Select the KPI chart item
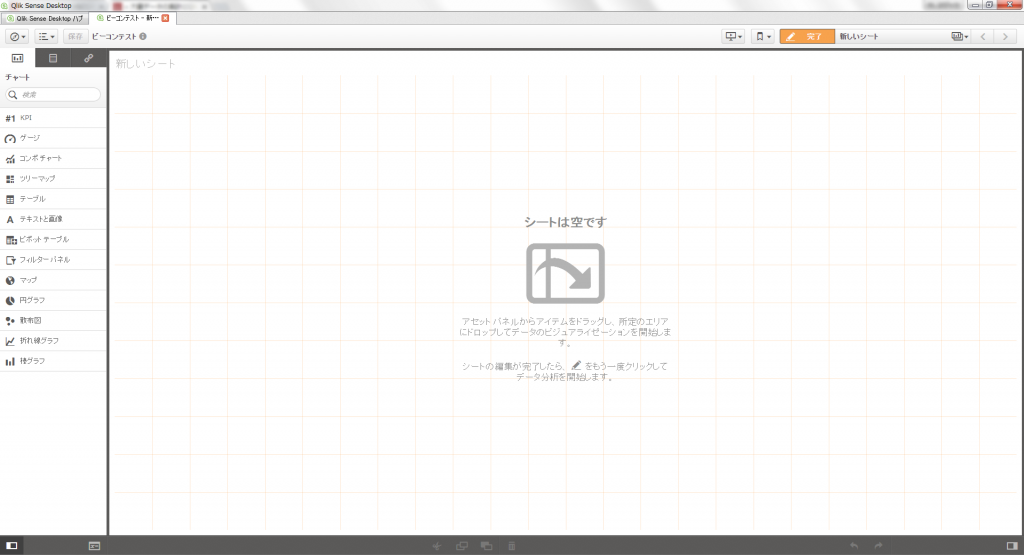Screen dimensions: 1024x555 (26, 118)
